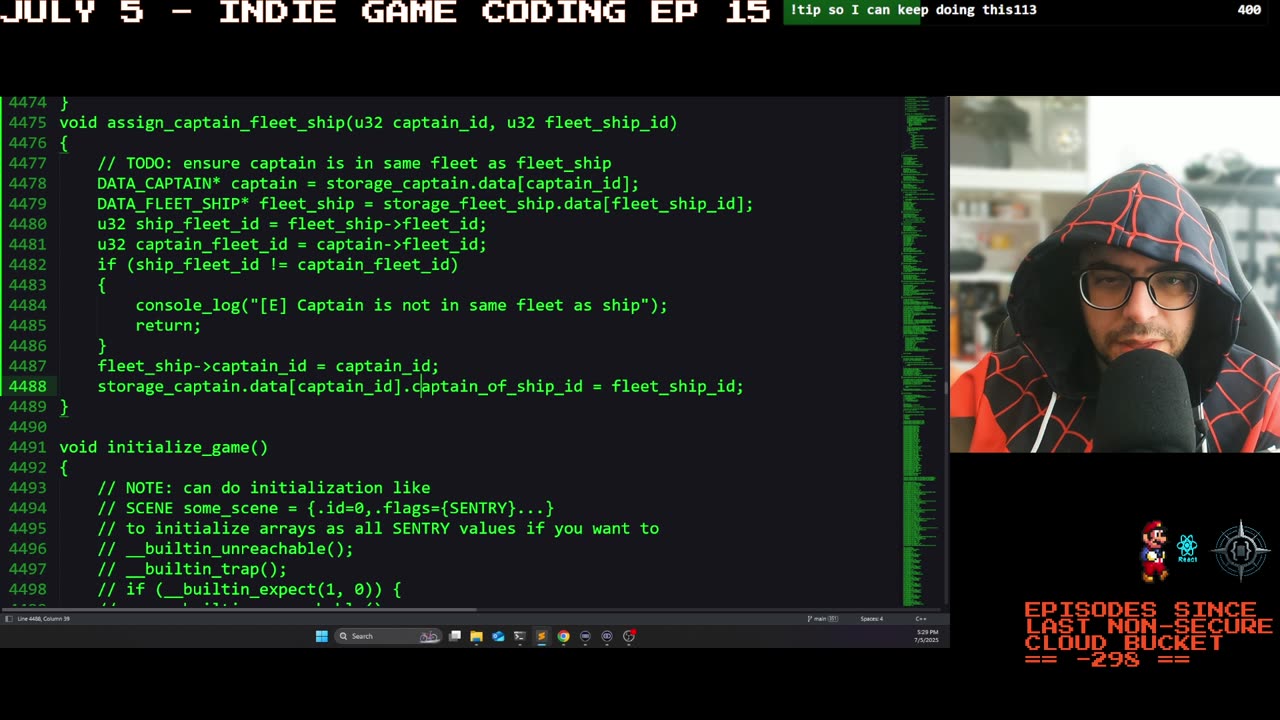Click the function name assign_captain_fleet_ship

point(225,123)
